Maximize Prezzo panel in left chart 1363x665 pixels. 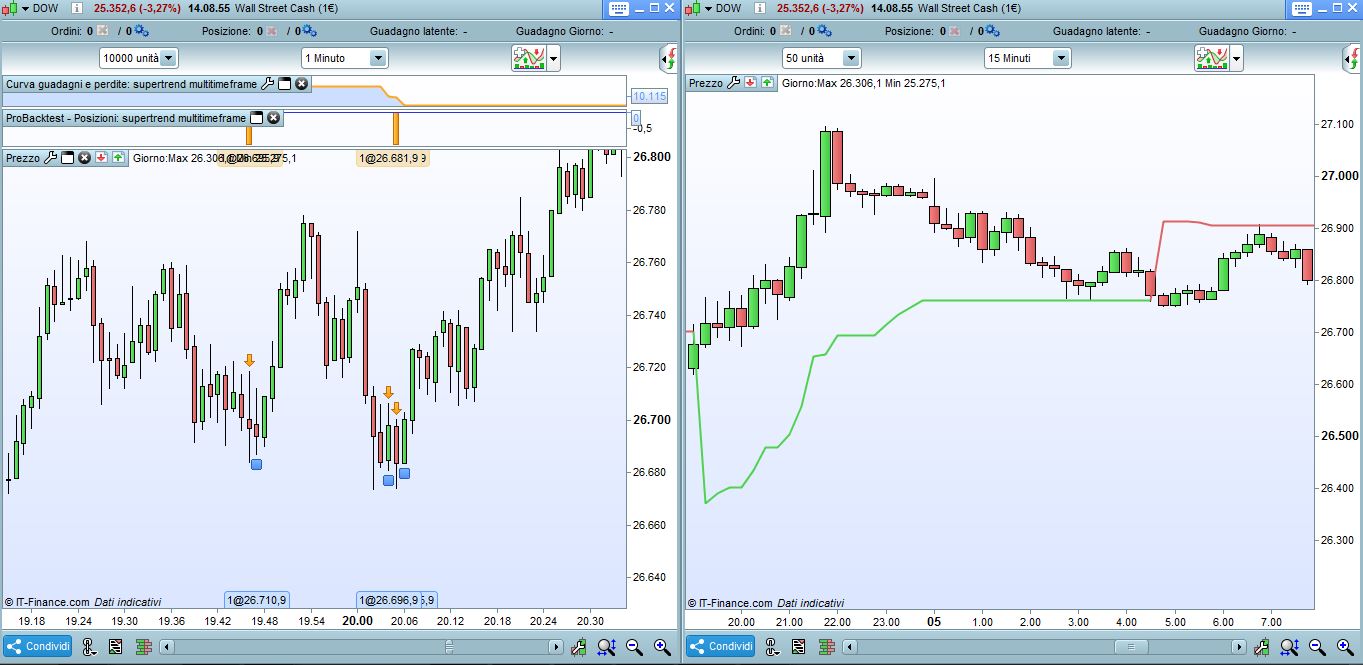point(68,158)
